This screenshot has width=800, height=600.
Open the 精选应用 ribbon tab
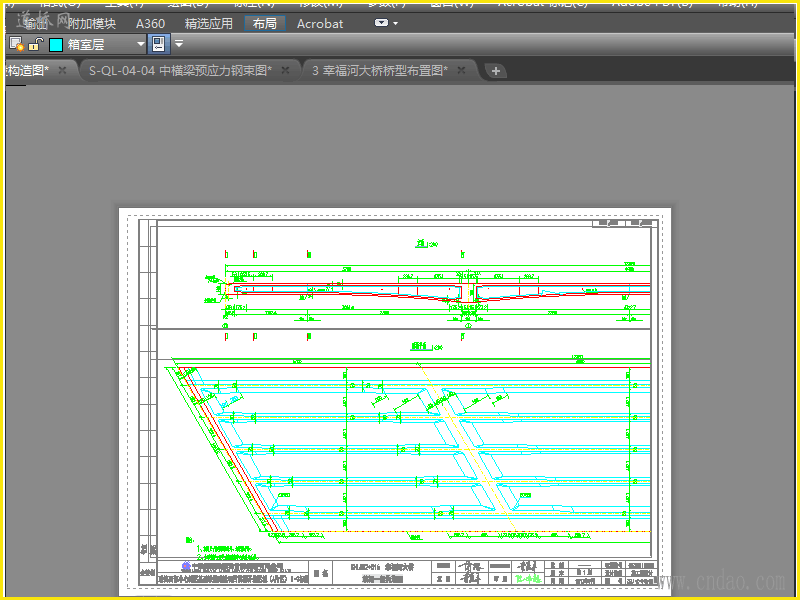coord(209,23)
